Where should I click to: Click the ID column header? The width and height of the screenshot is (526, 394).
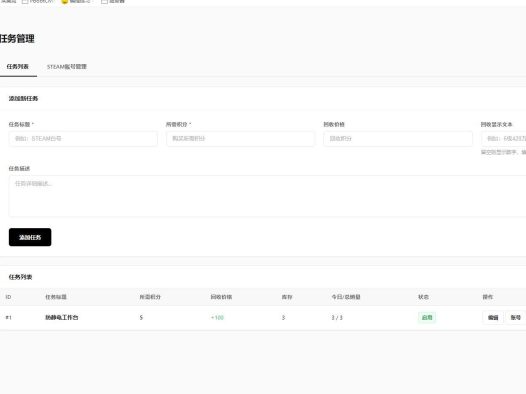pos(8,297)
